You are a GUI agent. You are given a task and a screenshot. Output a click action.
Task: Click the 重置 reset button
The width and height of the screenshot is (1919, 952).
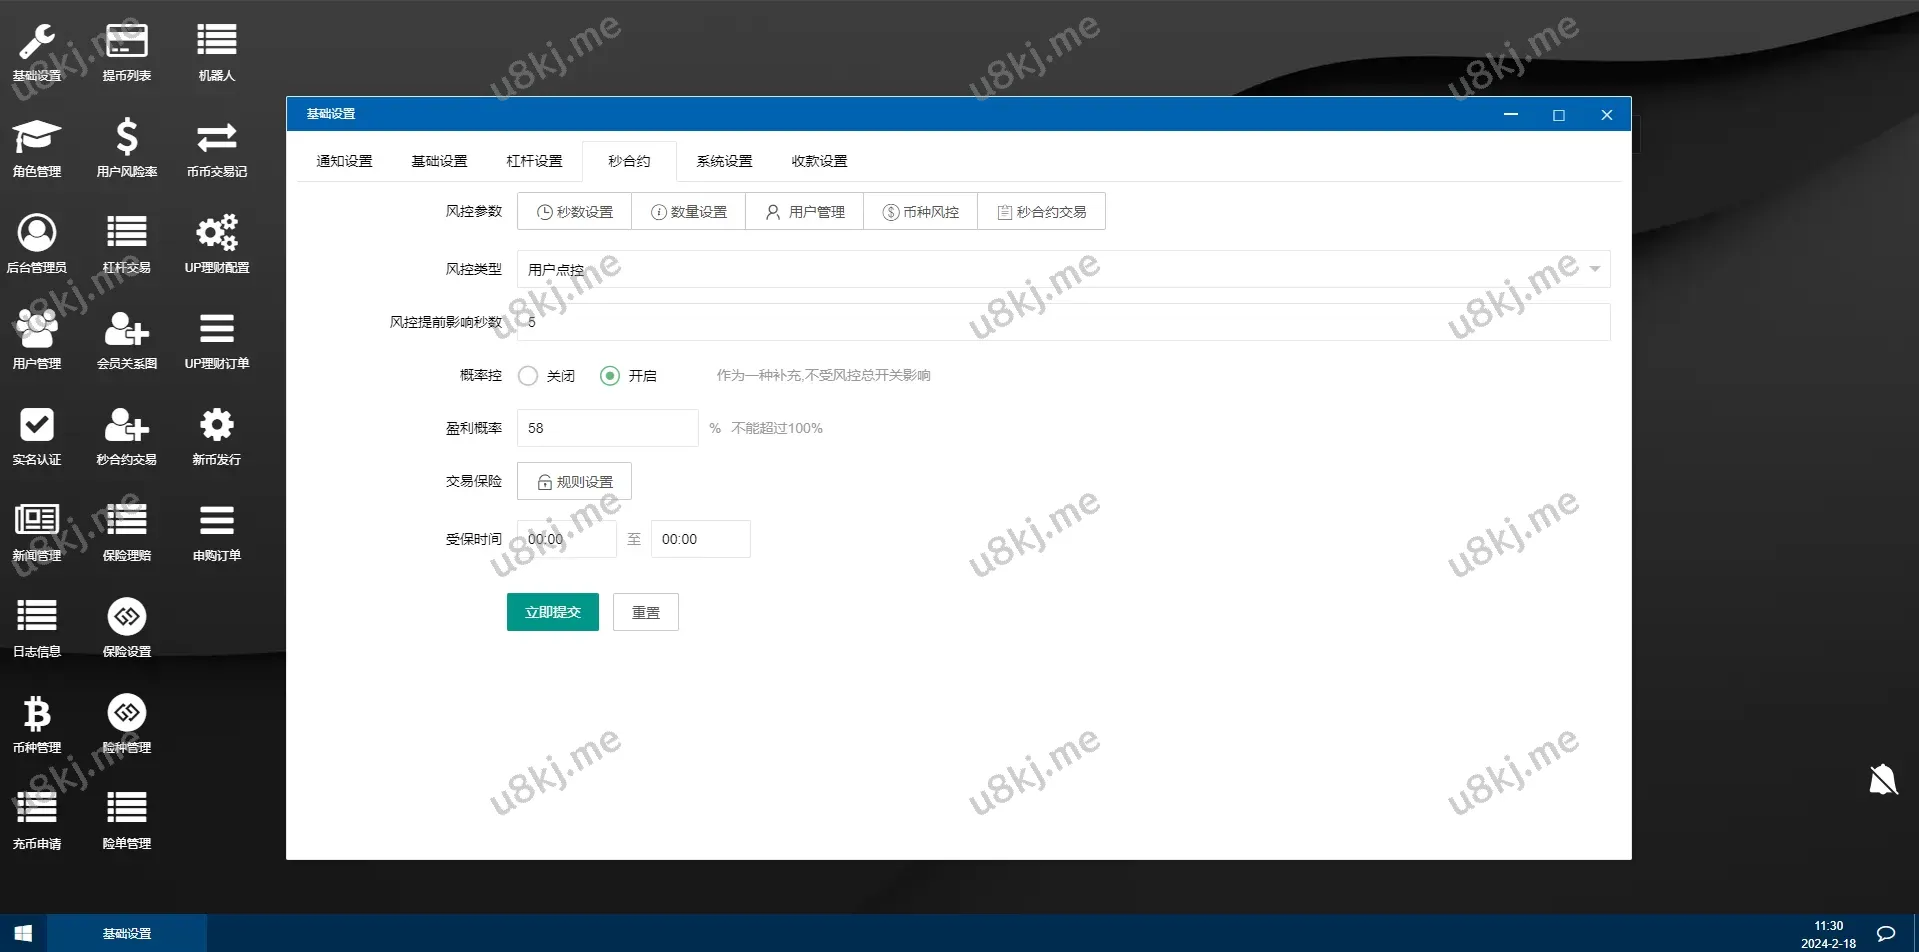click(x=645, y=612)
